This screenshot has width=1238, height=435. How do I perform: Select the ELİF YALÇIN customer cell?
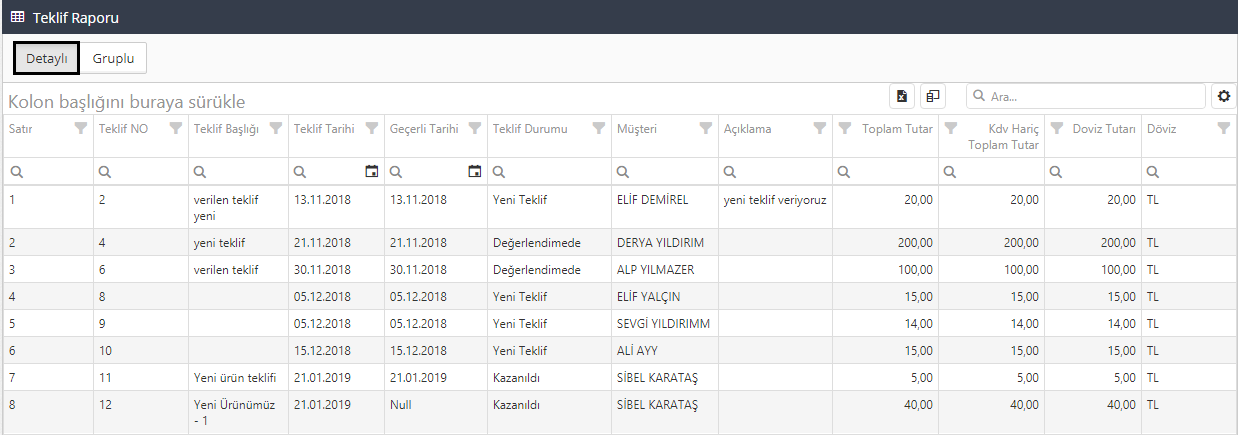pos(665,296)
